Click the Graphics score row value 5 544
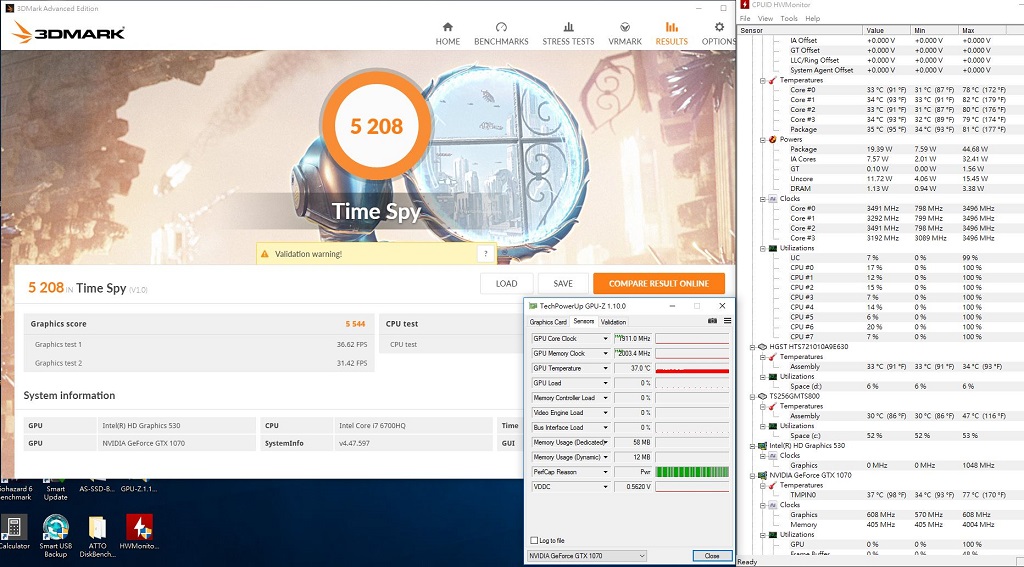This screenshot has height=567, width=1024. click(x=355, y=324)
